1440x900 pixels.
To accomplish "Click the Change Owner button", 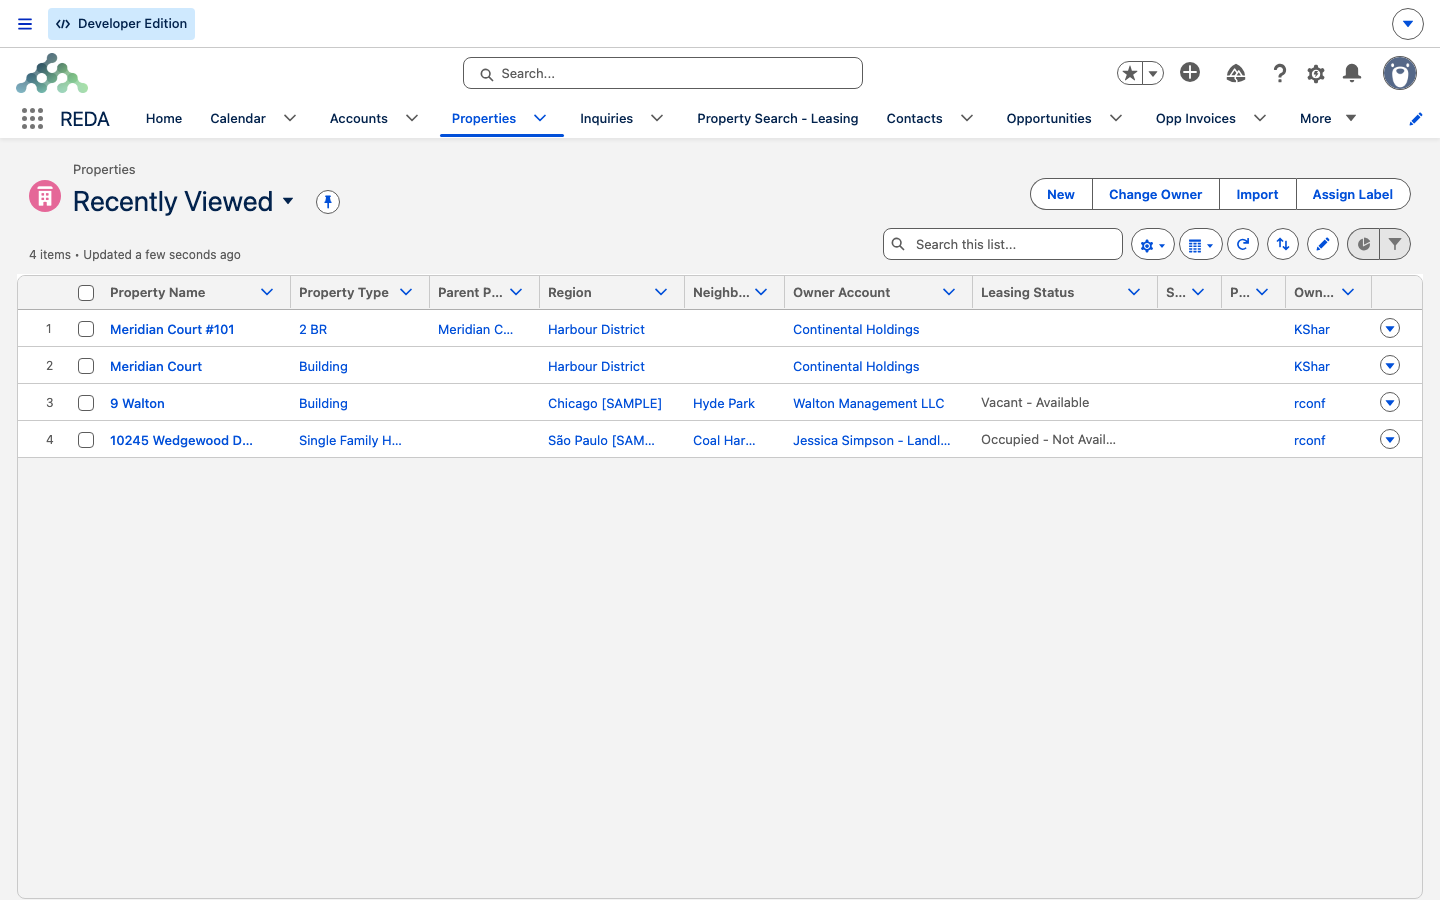I will [x=1156, y=194].
